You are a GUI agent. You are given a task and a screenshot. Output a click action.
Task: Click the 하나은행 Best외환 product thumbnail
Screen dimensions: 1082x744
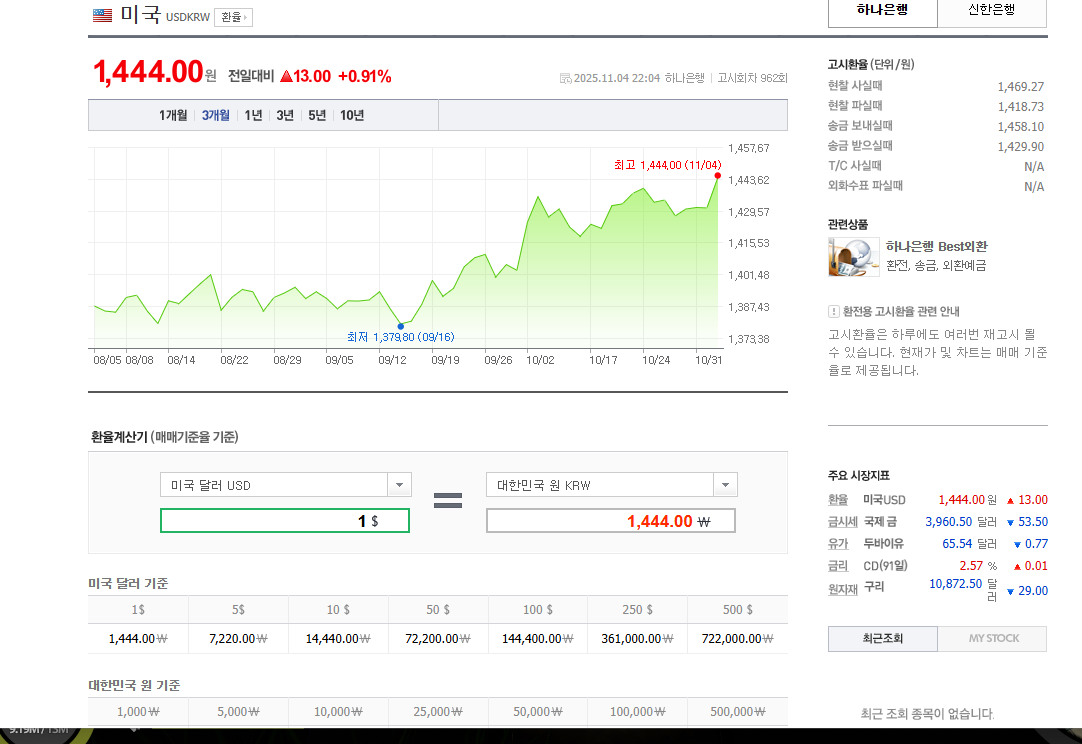click(853, 257)
